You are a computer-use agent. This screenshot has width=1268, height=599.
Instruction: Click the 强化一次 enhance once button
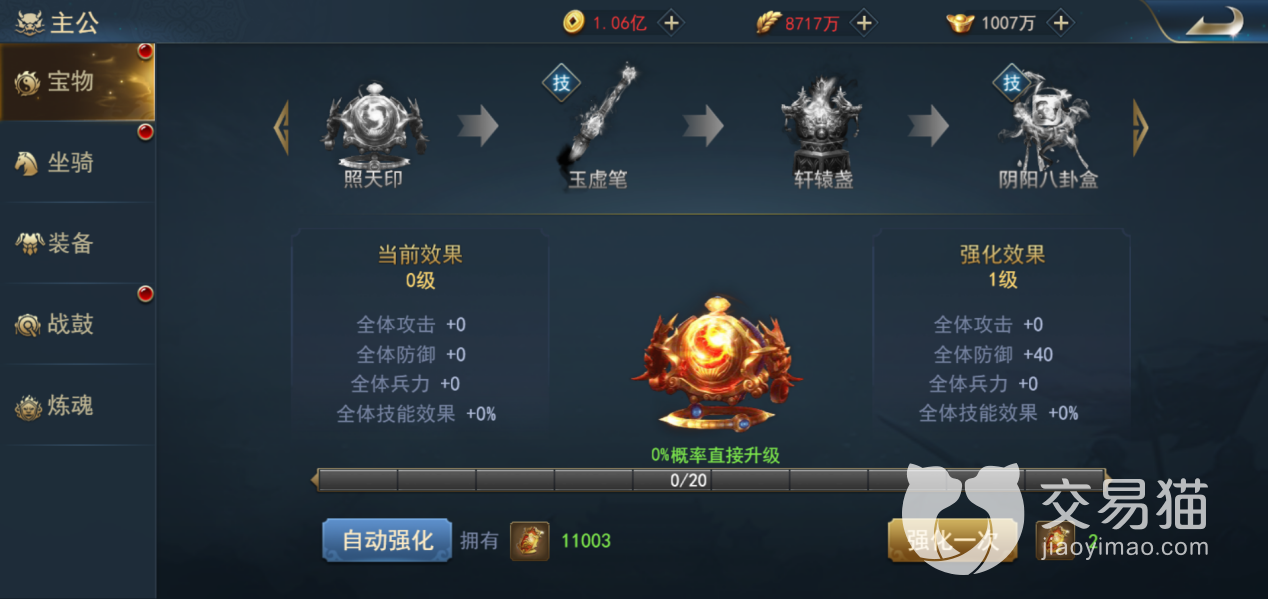(x=952, y=541)
